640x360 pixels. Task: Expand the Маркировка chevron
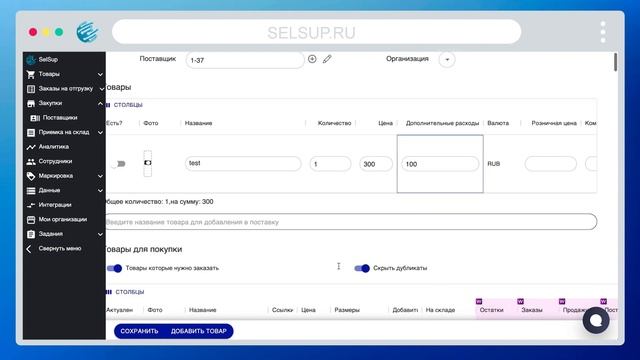click(x=100, y=176)
